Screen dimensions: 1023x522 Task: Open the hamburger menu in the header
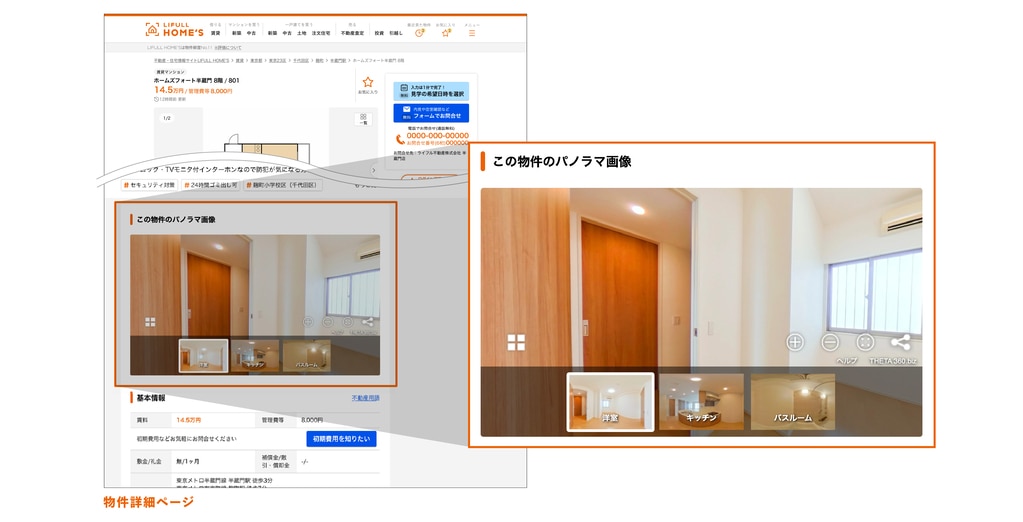472,31
